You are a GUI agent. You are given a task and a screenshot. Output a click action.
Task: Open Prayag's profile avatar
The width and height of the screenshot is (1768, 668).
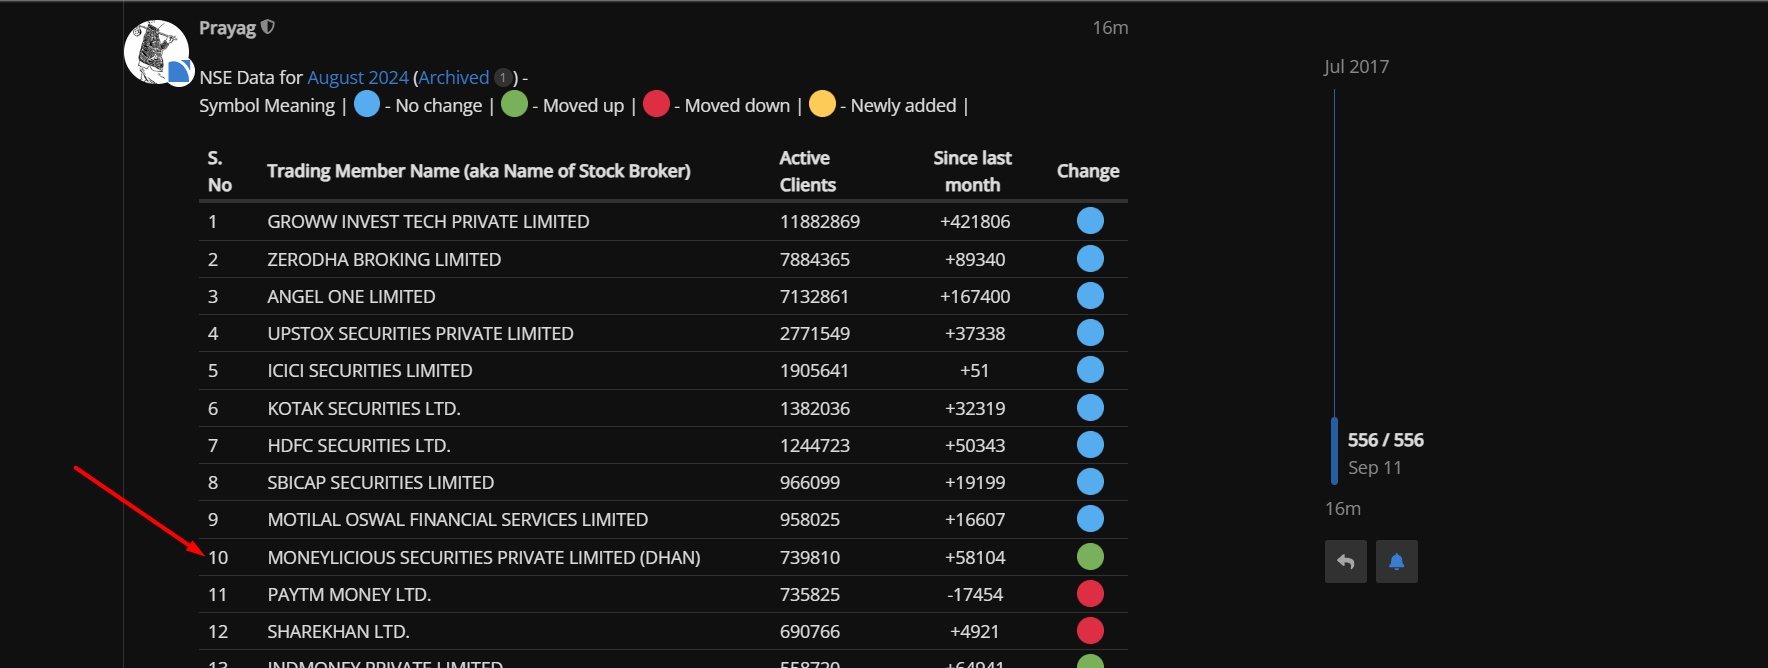156,52
